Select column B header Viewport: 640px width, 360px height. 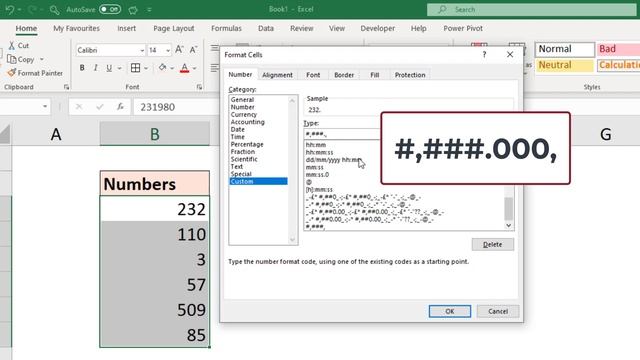[155, 134]
